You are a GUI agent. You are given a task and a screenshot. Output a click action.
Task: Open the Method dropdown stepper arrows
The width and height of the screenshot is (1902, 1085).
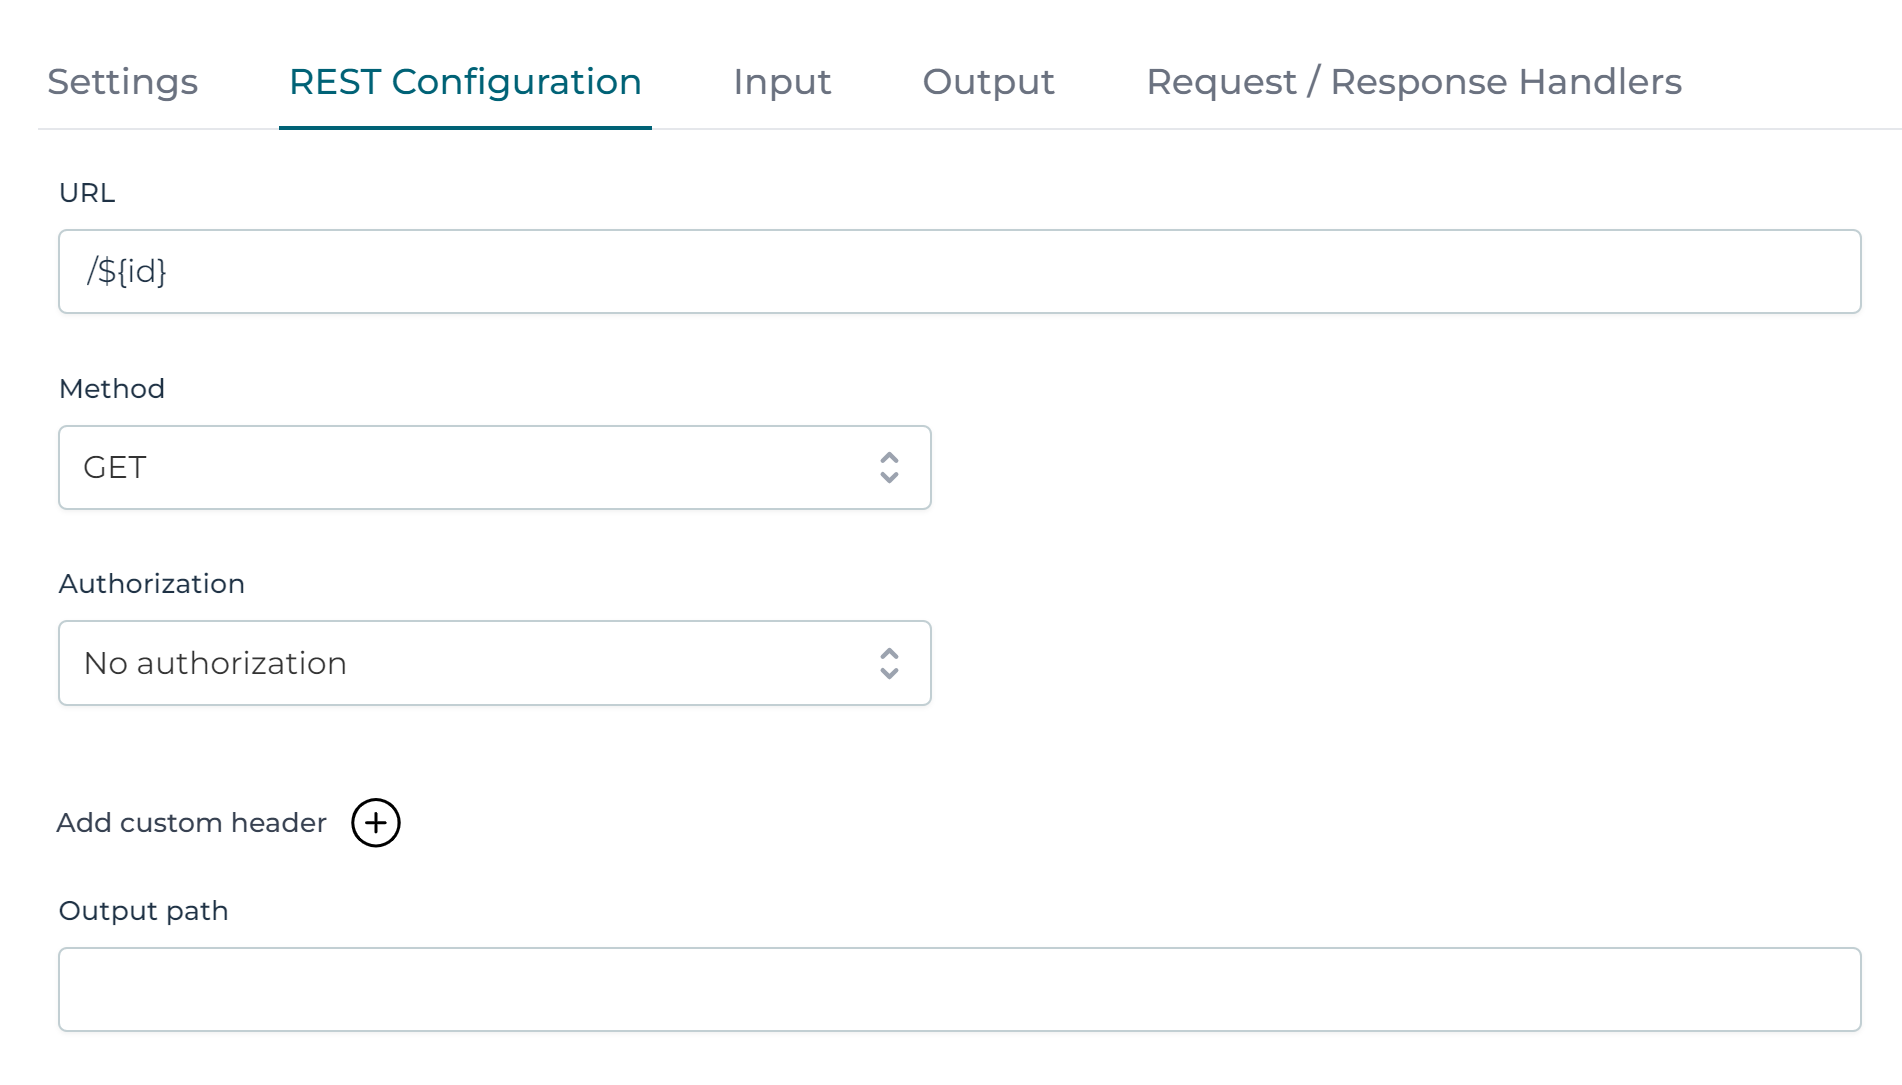(x=891, y=467)
